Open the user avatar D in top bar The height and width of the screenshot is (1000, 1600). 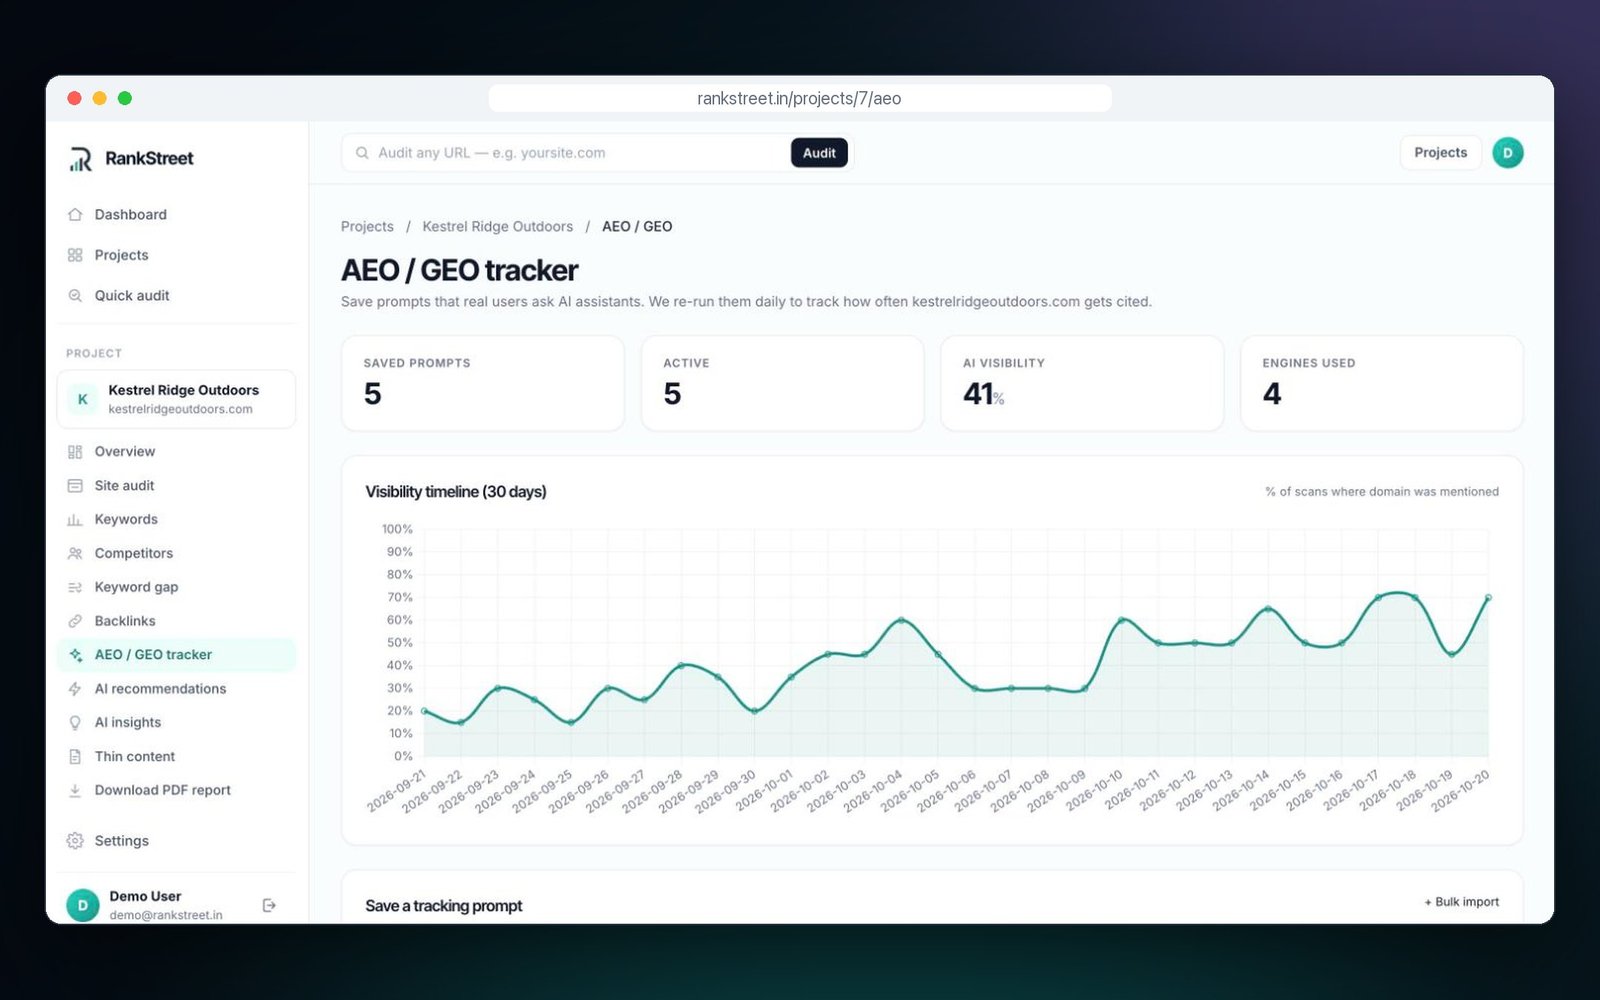point(1508,153)
